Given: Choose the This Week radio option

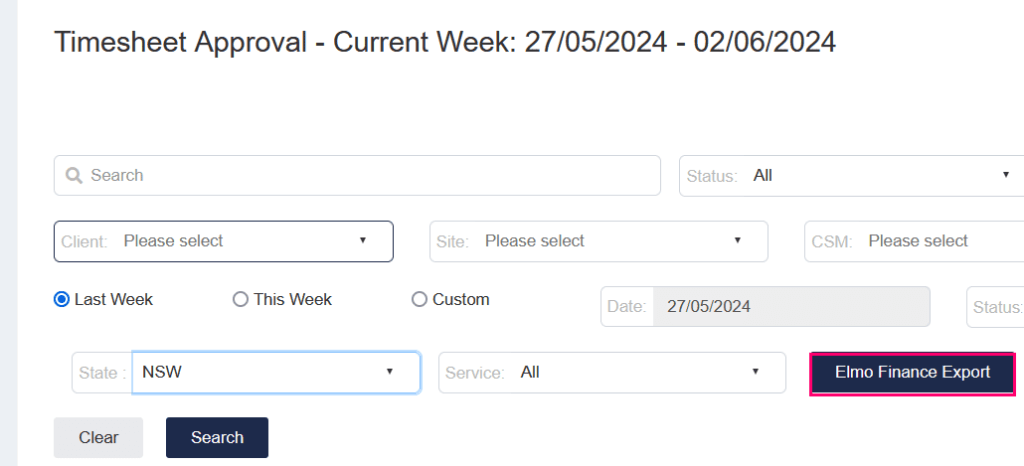Looking at the screenshot, I should pos(240,299).
